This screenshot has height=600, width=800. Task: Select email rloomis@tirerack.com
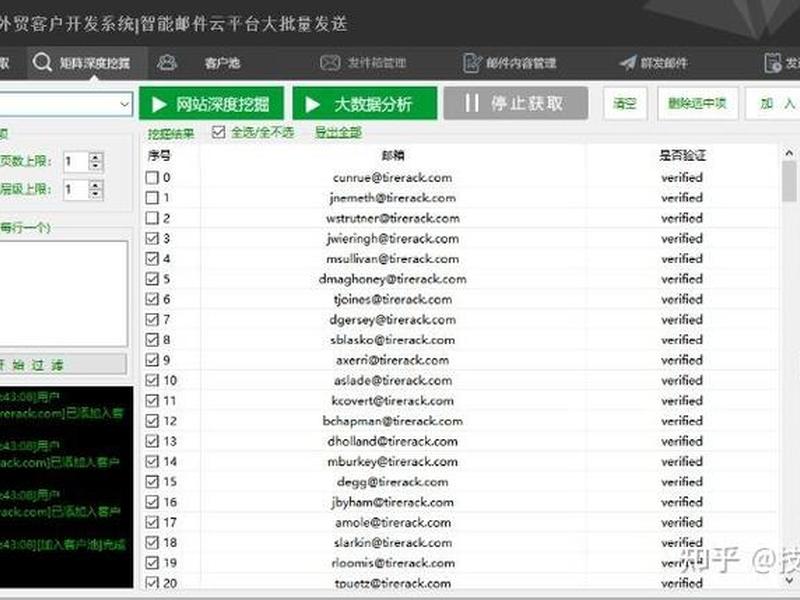coord(393,563)
